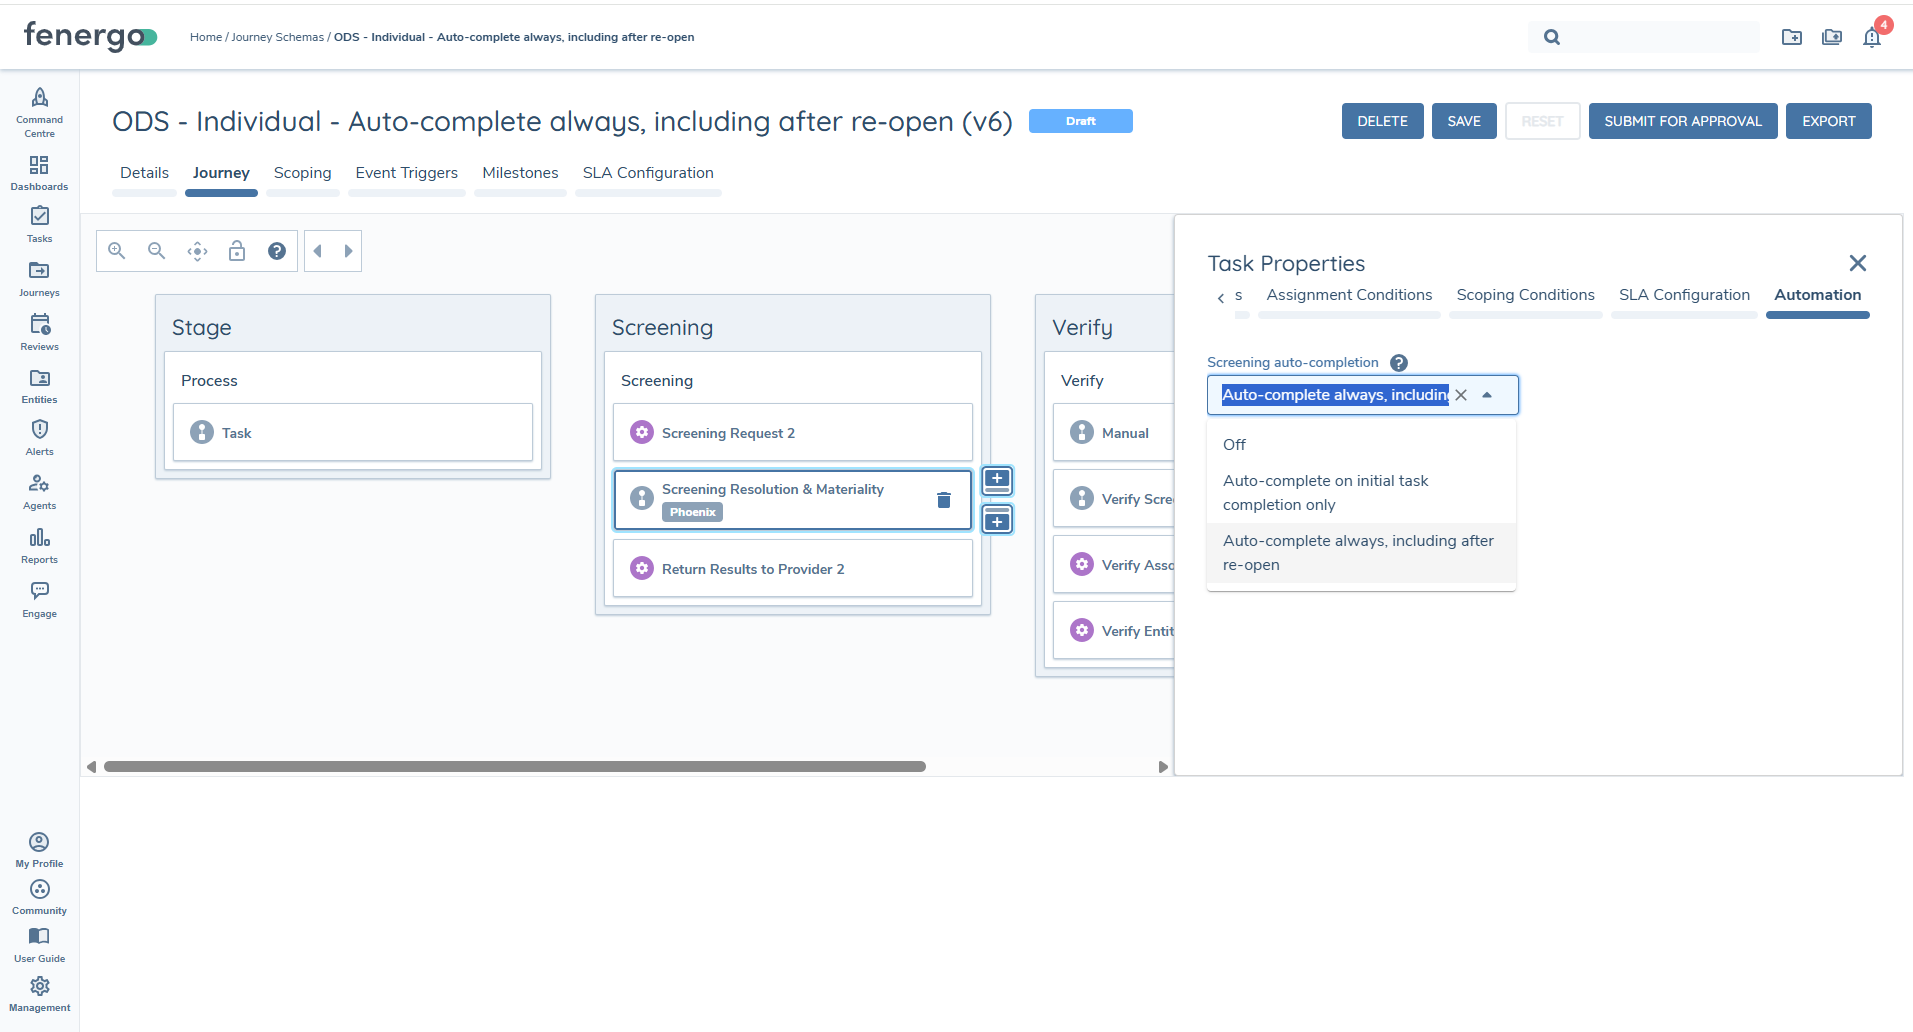Select the Task card in Process

coord(353,432)
